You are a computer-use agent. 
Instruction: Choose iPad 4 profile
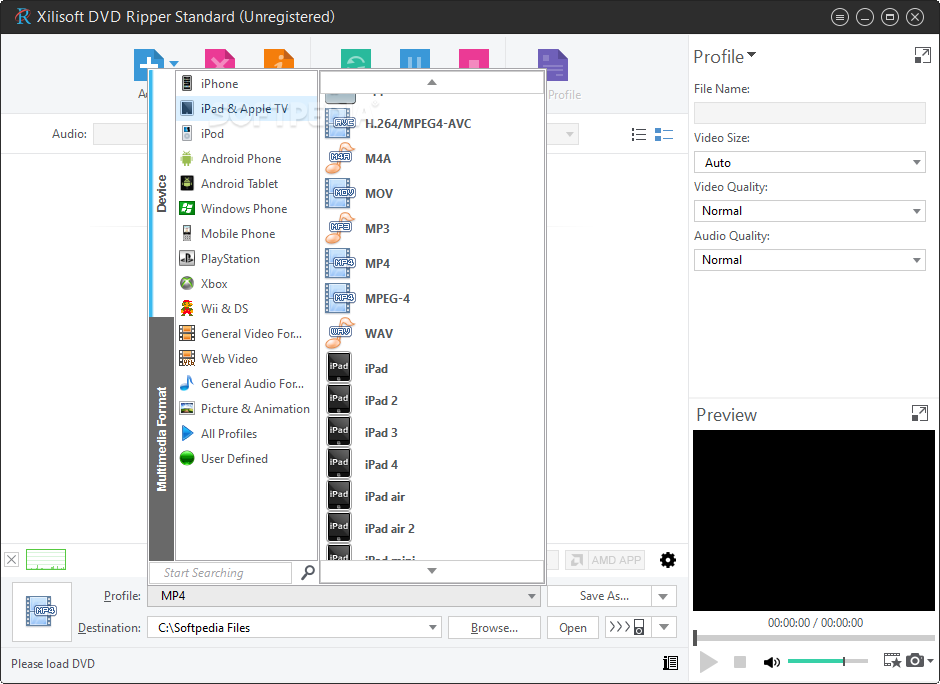pyautogui.click(x=432, y=465)
